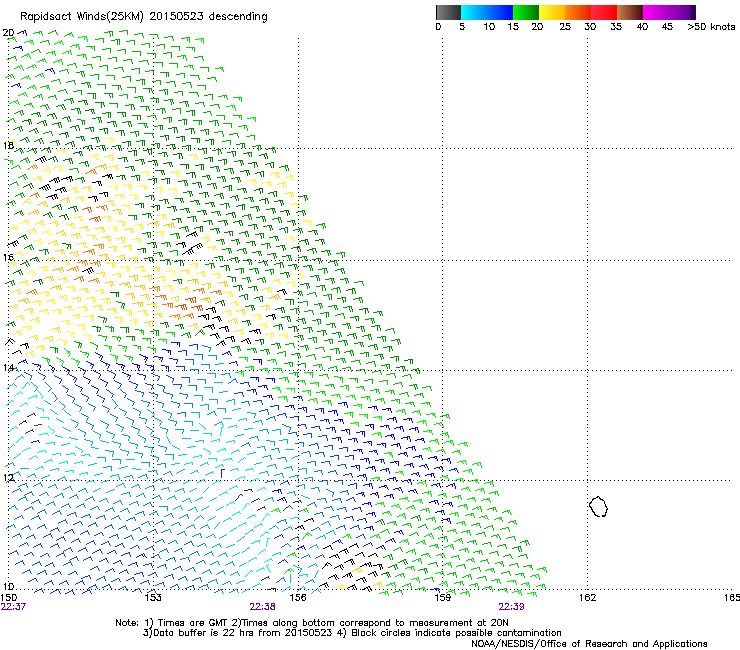Click the 'Note: 1) Times are GMT' line

tap(311, 623)
